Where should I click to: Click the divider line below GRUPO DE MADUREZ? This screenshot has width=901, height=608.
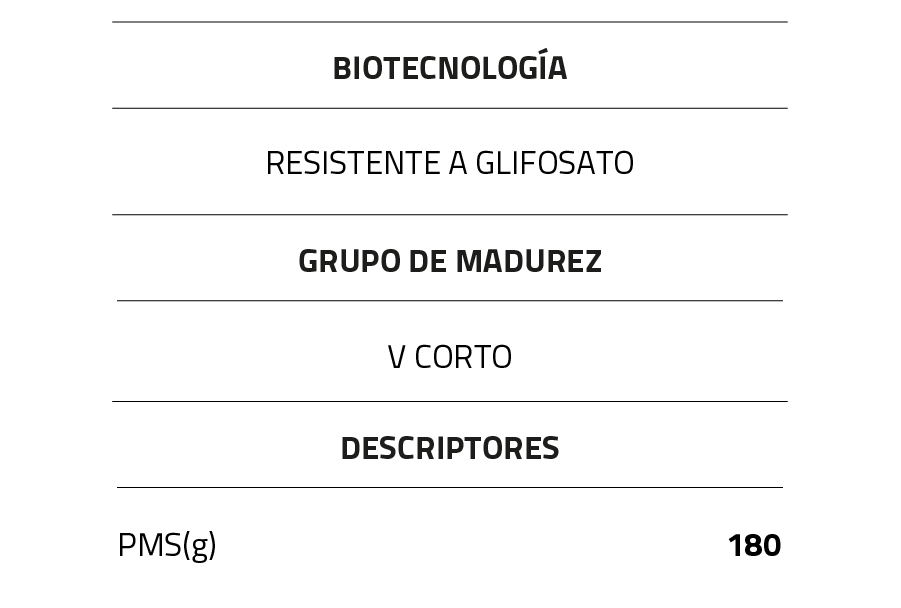click(x=449, y=301)
